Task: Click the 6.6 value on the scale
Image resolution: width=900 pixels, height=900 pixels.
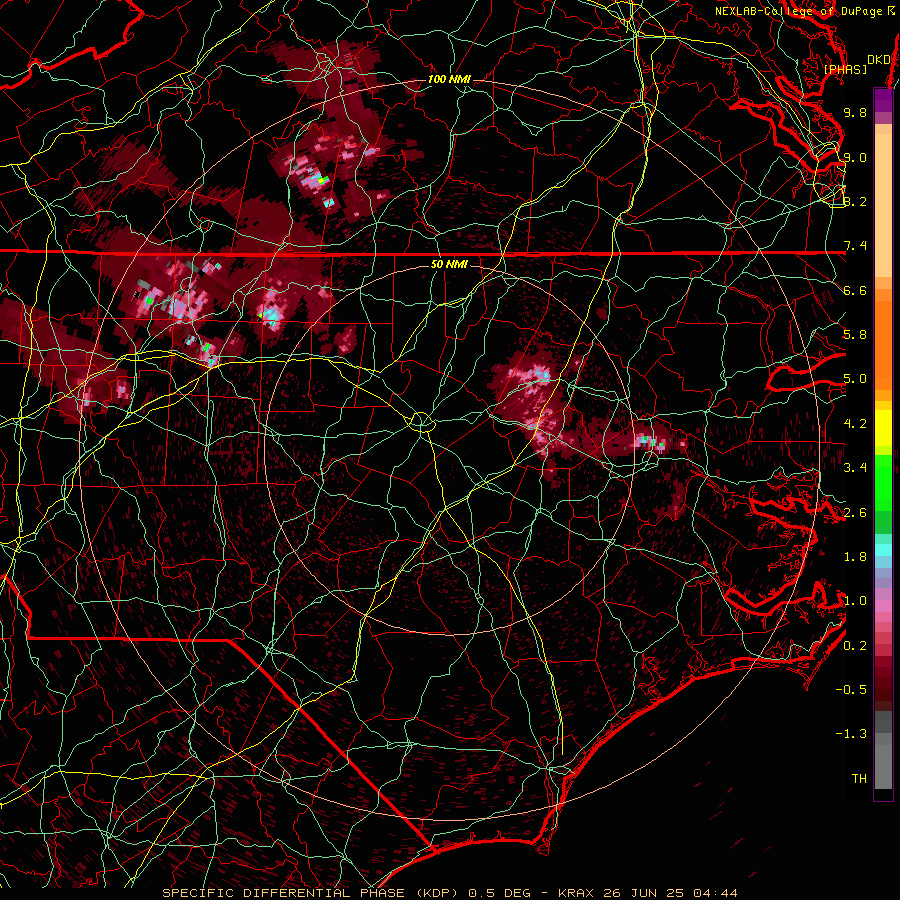Action: [855, 290]
